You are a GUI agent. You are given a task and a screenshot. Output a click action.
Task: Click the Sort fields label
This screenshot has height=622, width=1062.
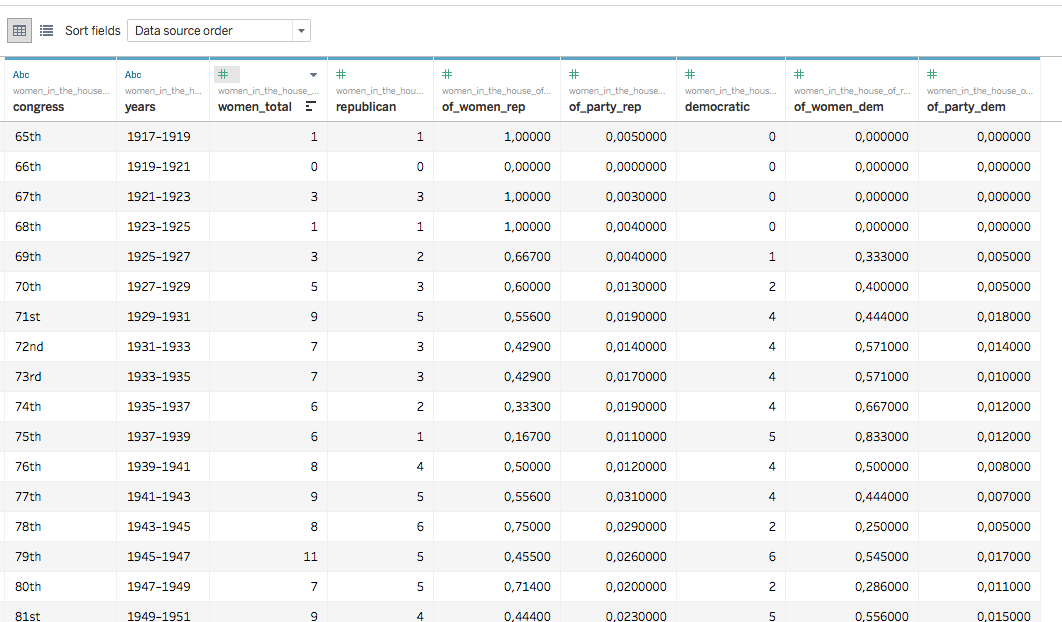pyautogui.click(x=92, y=30)
